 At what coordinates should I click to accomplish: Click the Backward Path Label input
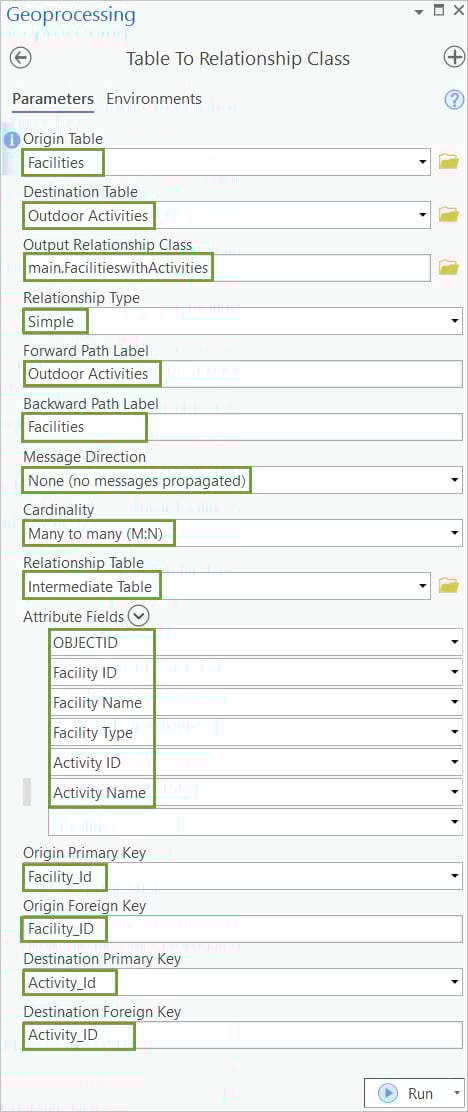coord(243,427)
